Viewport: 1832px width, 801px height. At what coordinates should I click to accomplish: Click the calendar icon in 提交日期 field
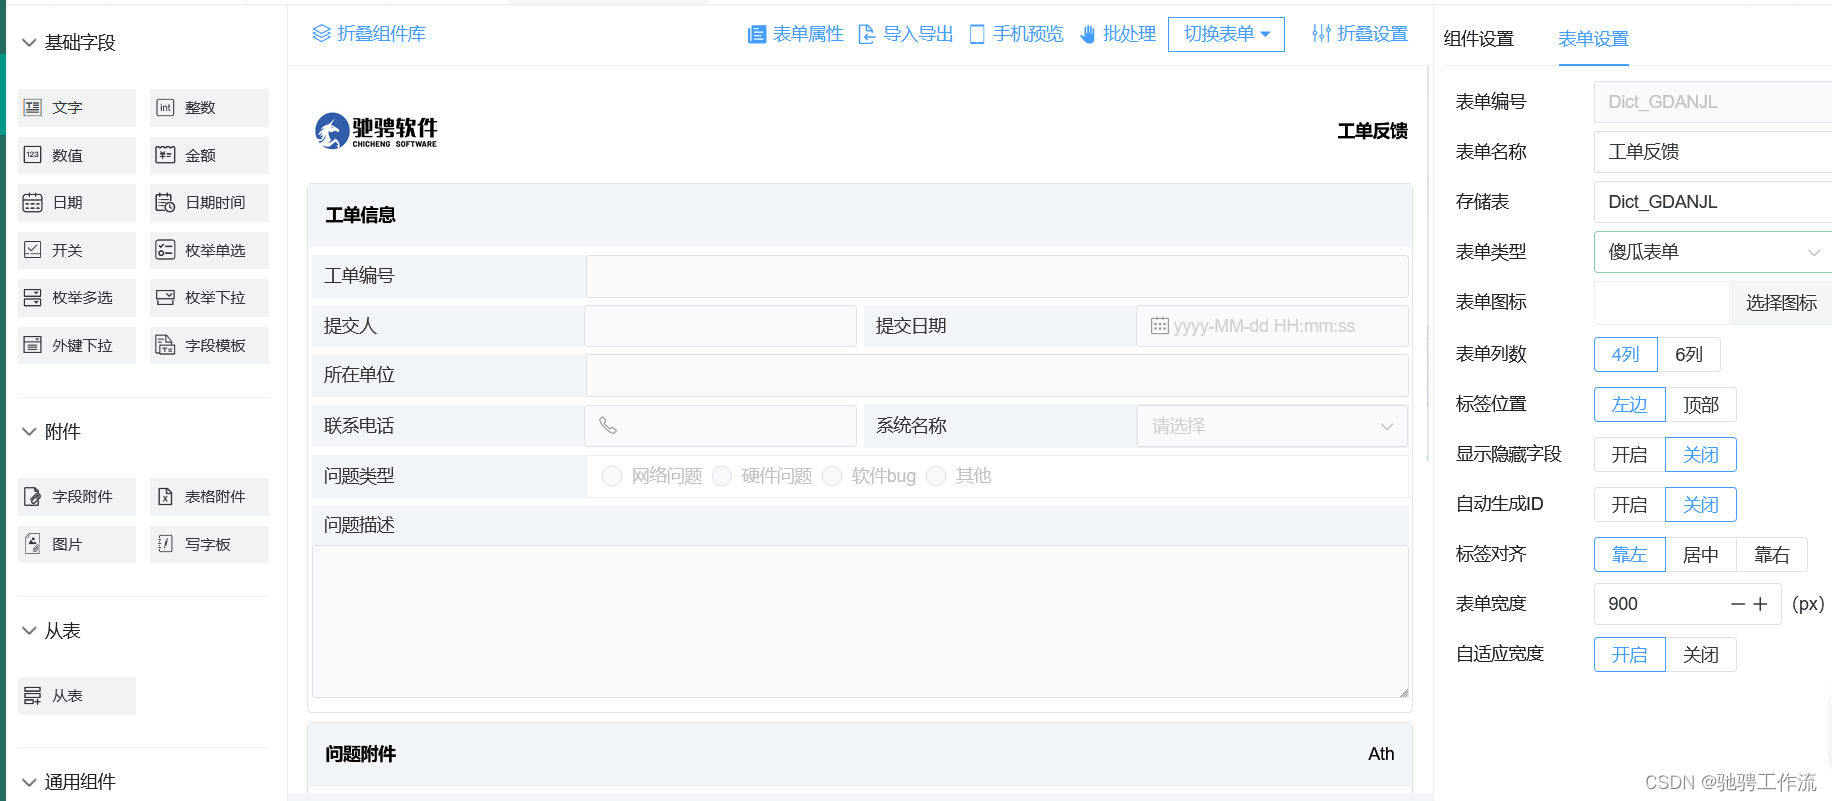point(1160,326)
